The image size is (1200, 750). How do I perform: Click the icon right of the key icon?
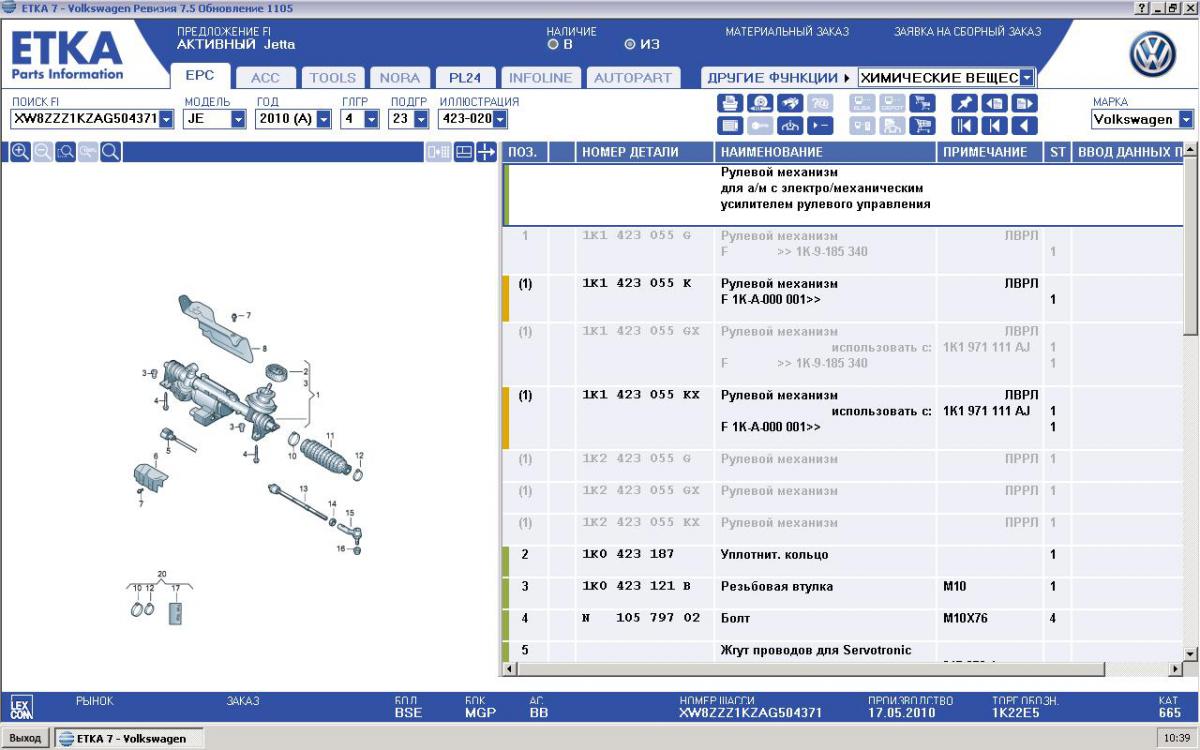[x=790, y=126]
